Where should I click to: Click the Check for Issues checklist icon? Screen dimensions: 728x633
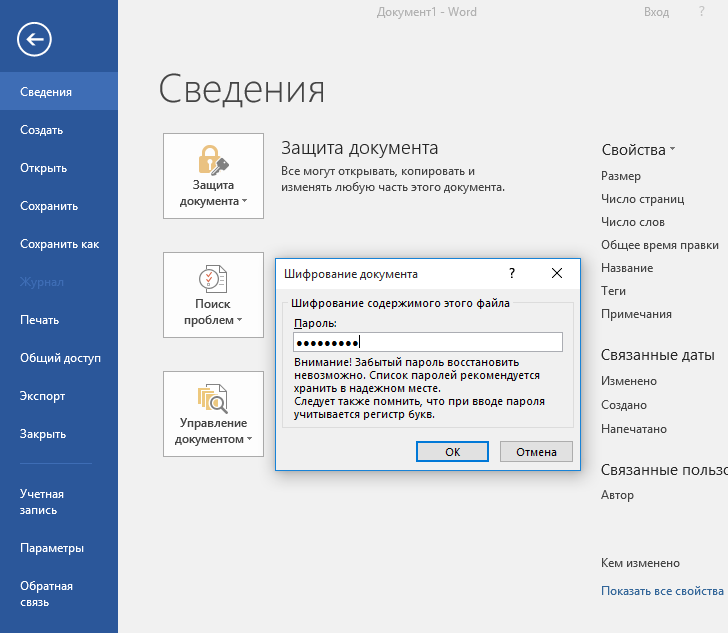coord(213,278)
